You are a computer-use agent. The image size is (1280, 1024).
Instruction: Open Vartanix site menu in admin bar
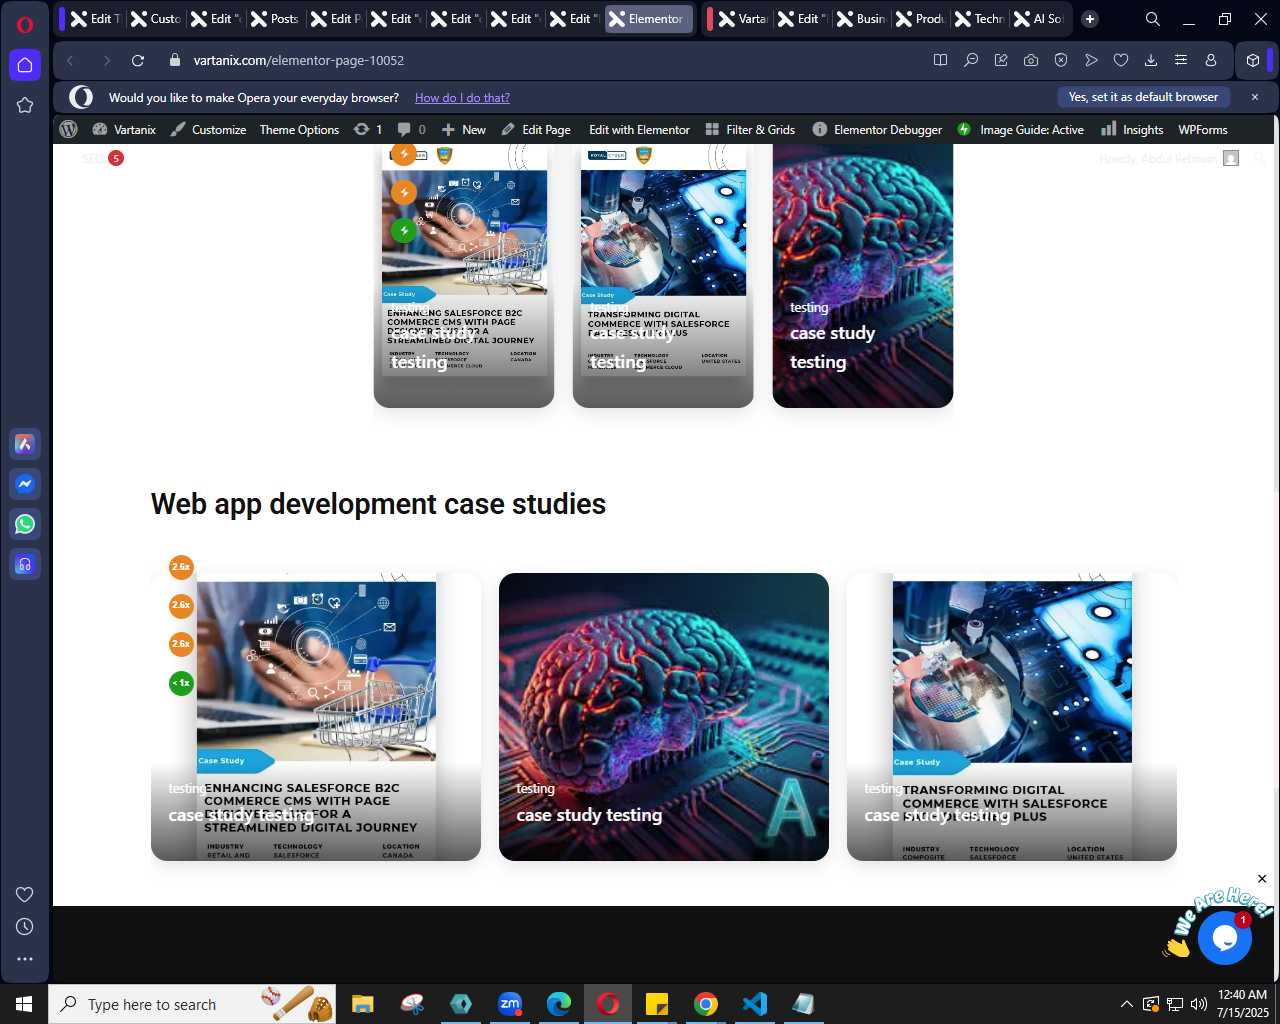pyautogui.click(x=124, y=129)
